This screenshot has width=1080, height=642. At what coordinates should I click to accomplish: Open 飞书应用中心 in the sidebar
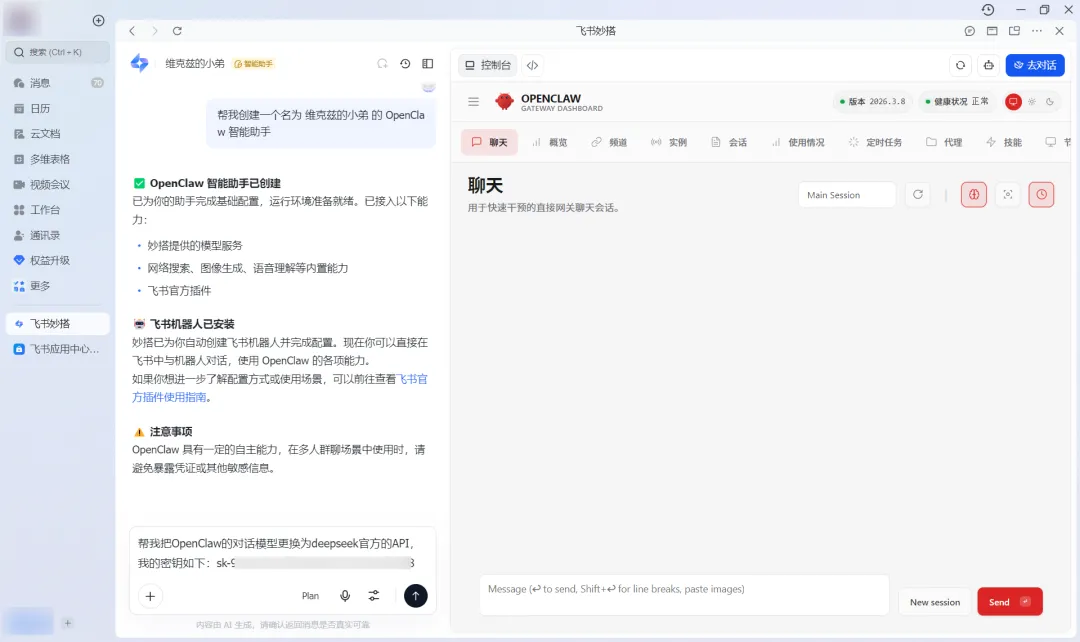coord(58,349)
